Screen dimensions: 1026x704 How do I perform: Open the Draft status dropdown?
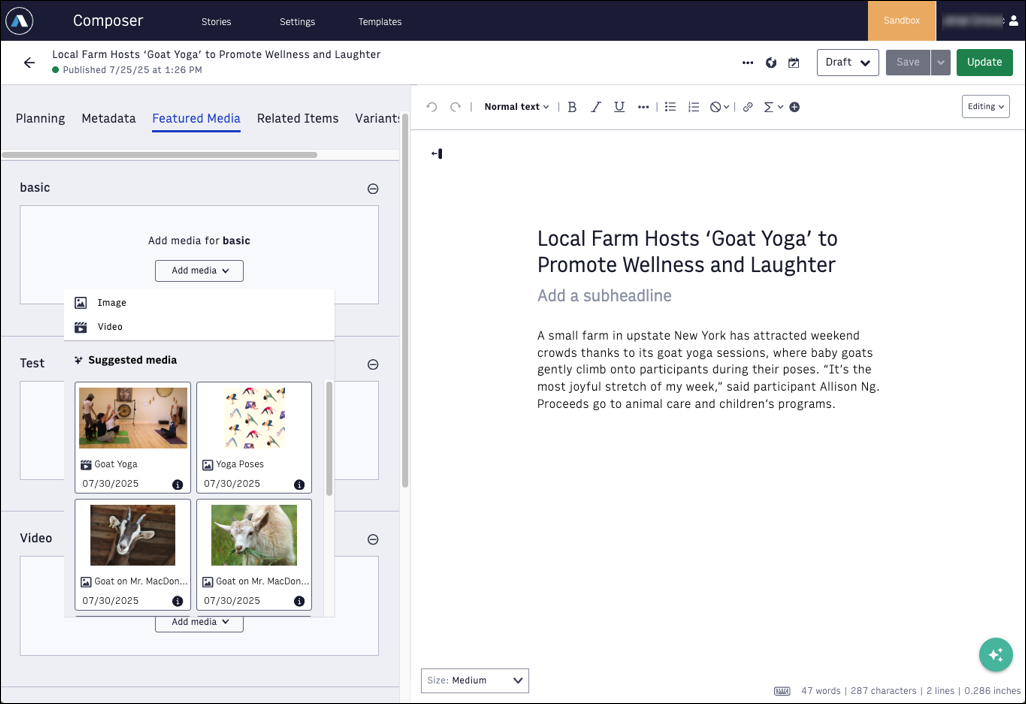[x=847, y=63]
